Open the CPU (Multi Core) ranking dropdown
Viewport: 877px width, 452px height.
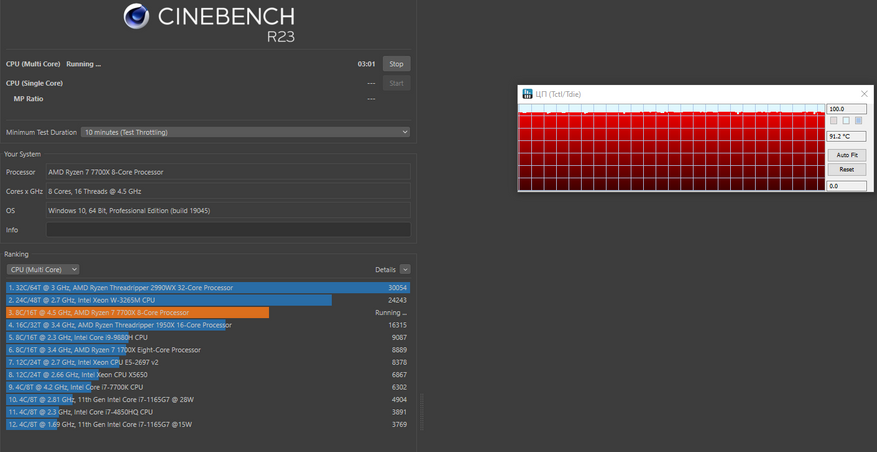tap(43, 270)
